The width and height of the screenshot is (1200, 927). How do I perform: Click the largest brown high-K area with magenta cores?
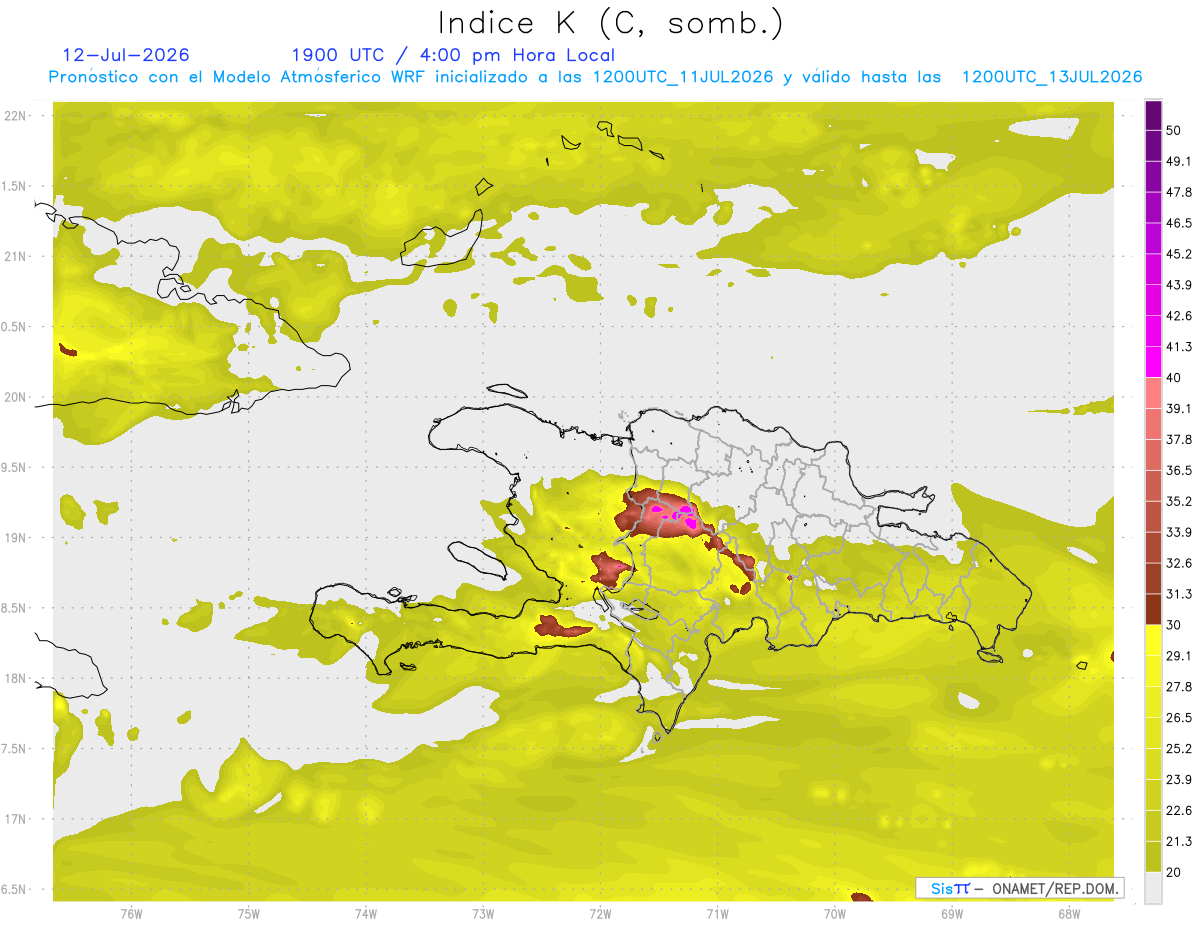[x=663, y=513]
